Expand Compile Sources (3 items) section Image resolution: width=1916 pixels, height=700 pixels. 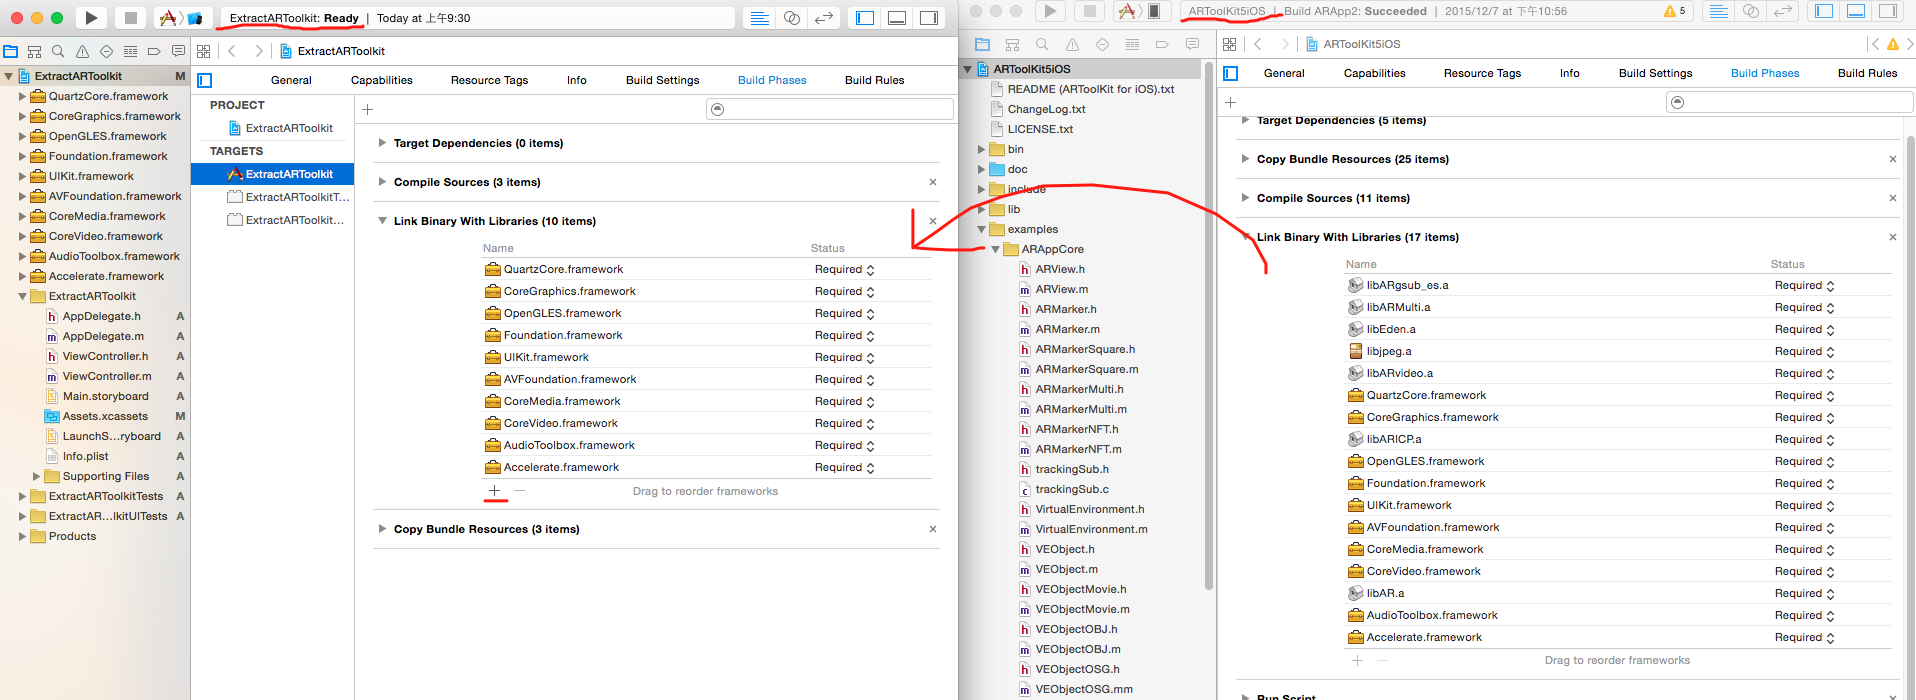tap(382, 182)
